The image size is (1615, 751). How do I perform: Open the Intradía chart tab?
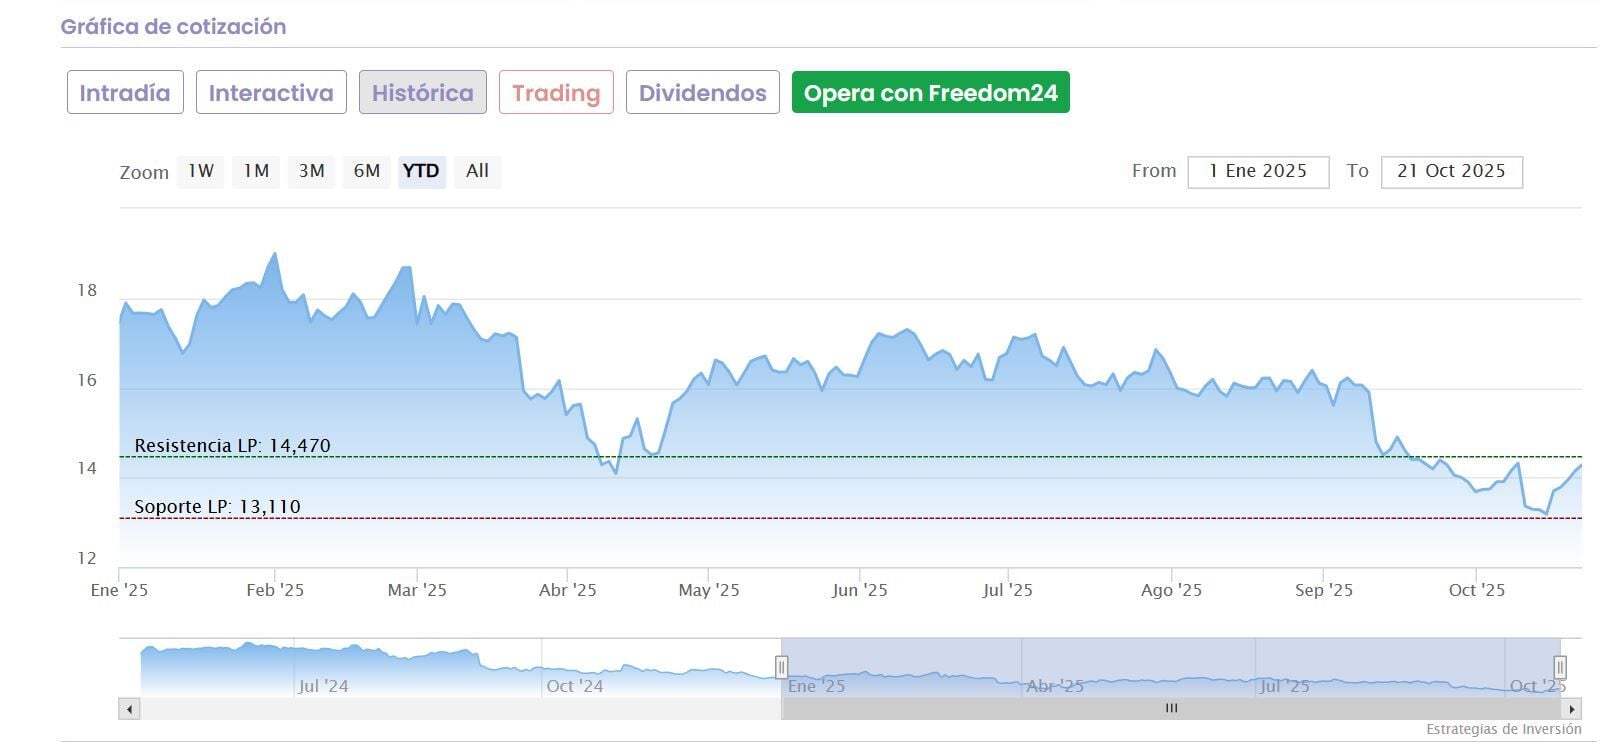(125, 93)
